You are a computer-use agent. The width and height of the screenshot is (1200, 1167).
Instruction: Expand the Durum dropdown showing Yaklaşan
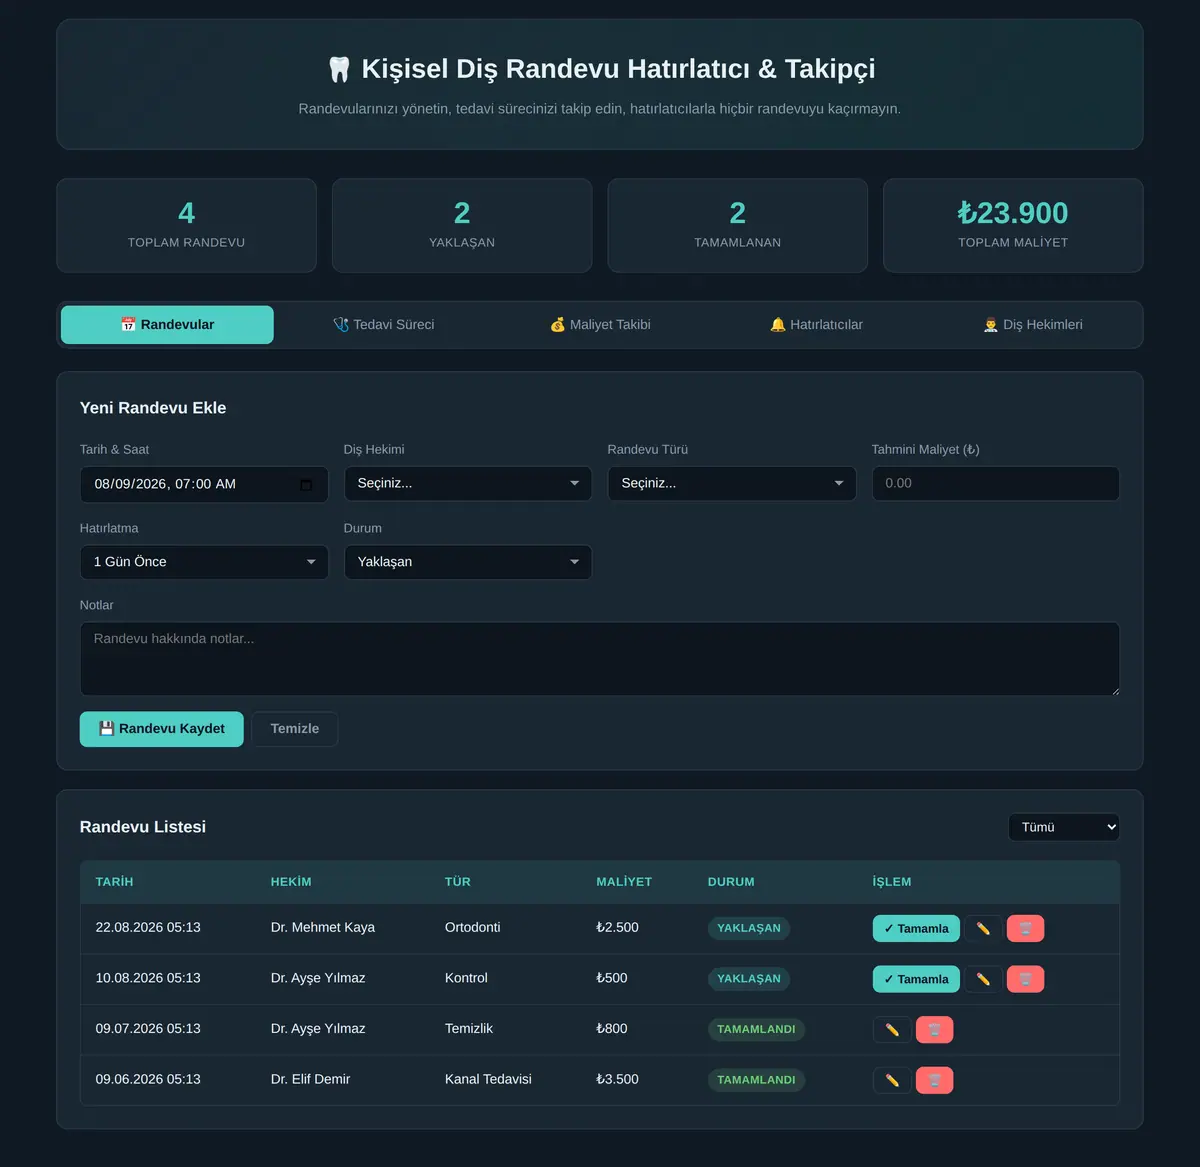[468, 562]
